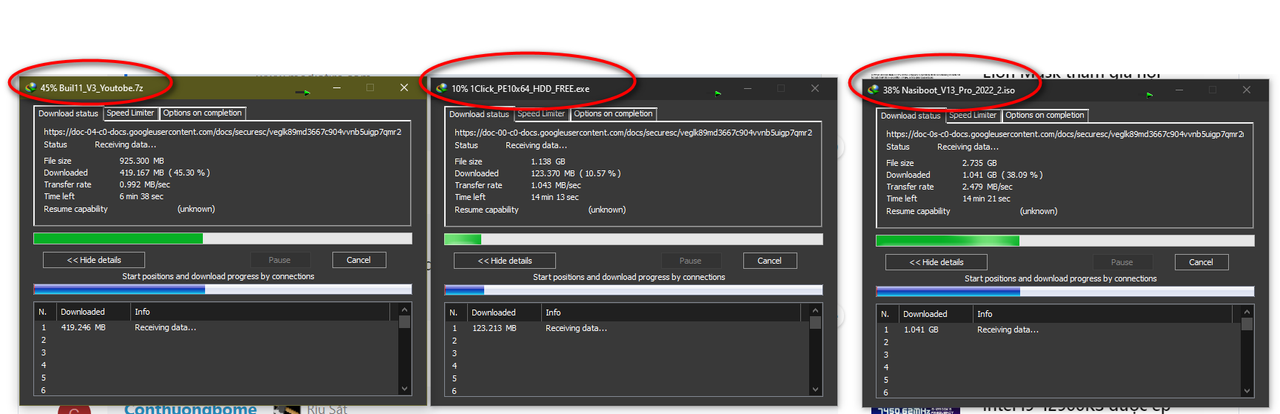The height and width of the screenshot is (414, 1280).
Task: Open Speed Limiter tab in Nasiboot_V13_Pro window
Action: 974,115
